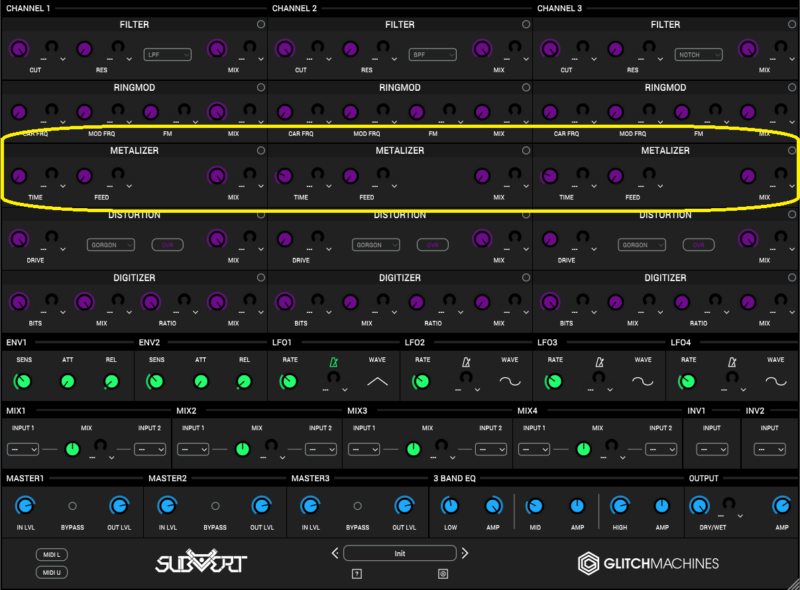The width and height of the screenshot is (800, 590).
Task: Click the LFO2 metronome sync icon
Action: click(466, 360)
